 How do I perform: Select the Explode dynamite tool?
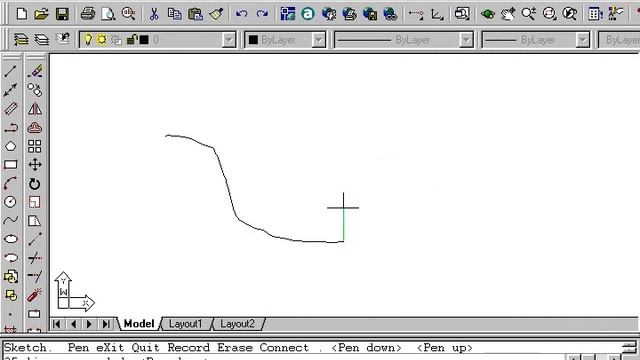35,295
